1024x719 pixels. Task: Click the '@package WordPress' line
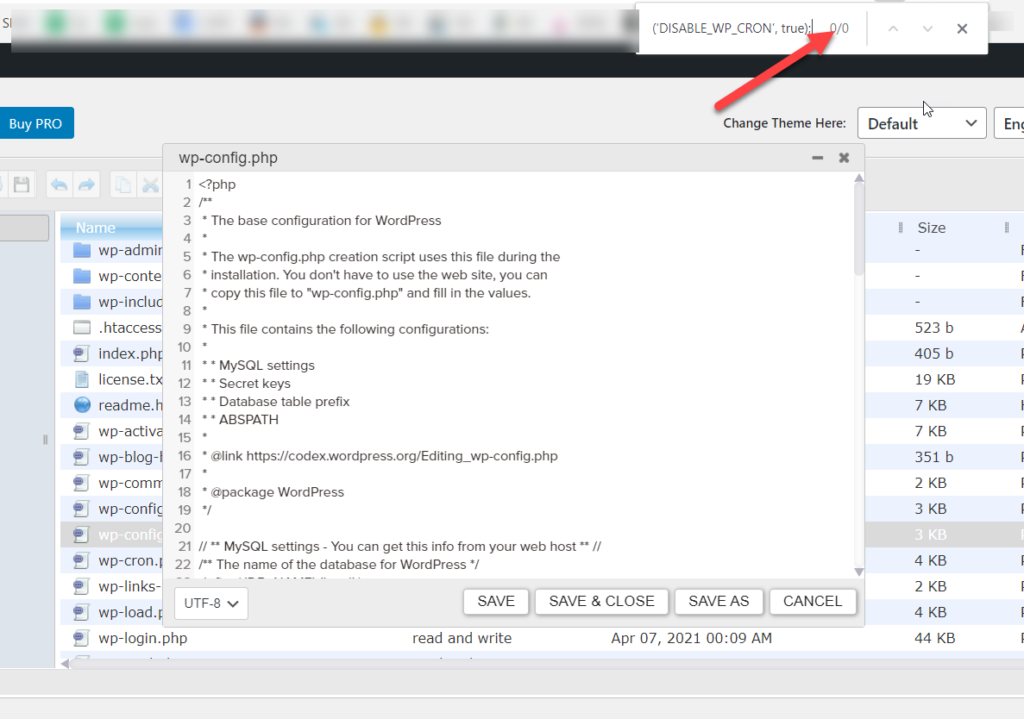[272, 492]
